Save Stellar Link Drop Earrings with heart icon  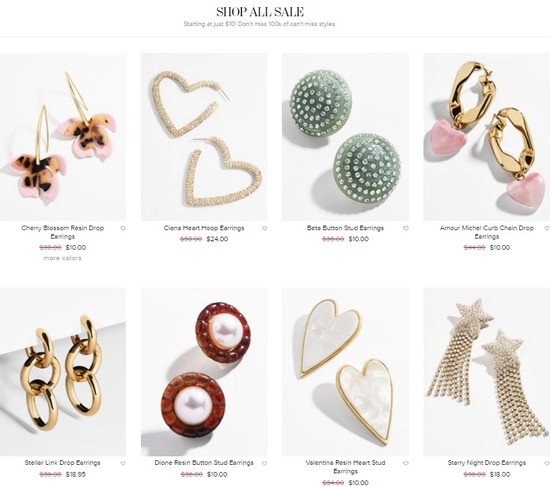pyautogui.click(x=123, y=463)
